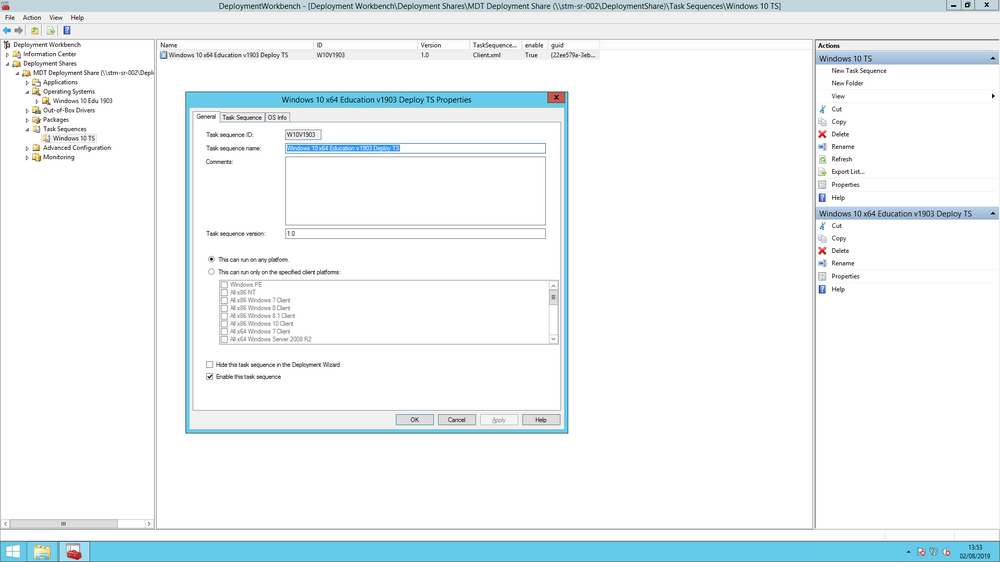This screenshot has height=562, width=1000.
Task: Click New Folder in Actions pane
Action: click(847, 84)
